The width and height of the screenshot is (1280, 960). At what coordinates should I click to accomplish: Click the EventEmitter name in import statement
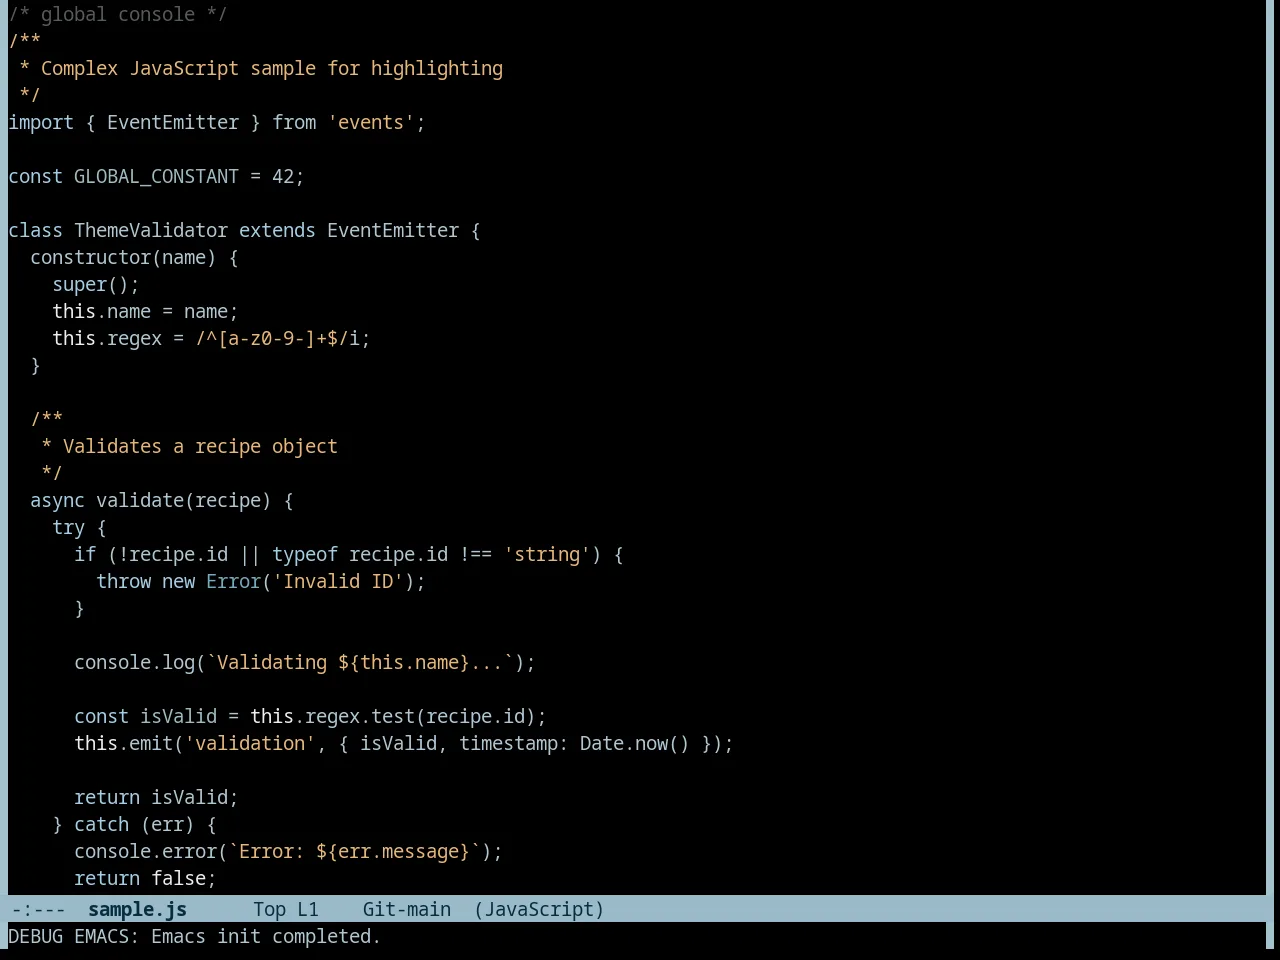click(173, 123)
